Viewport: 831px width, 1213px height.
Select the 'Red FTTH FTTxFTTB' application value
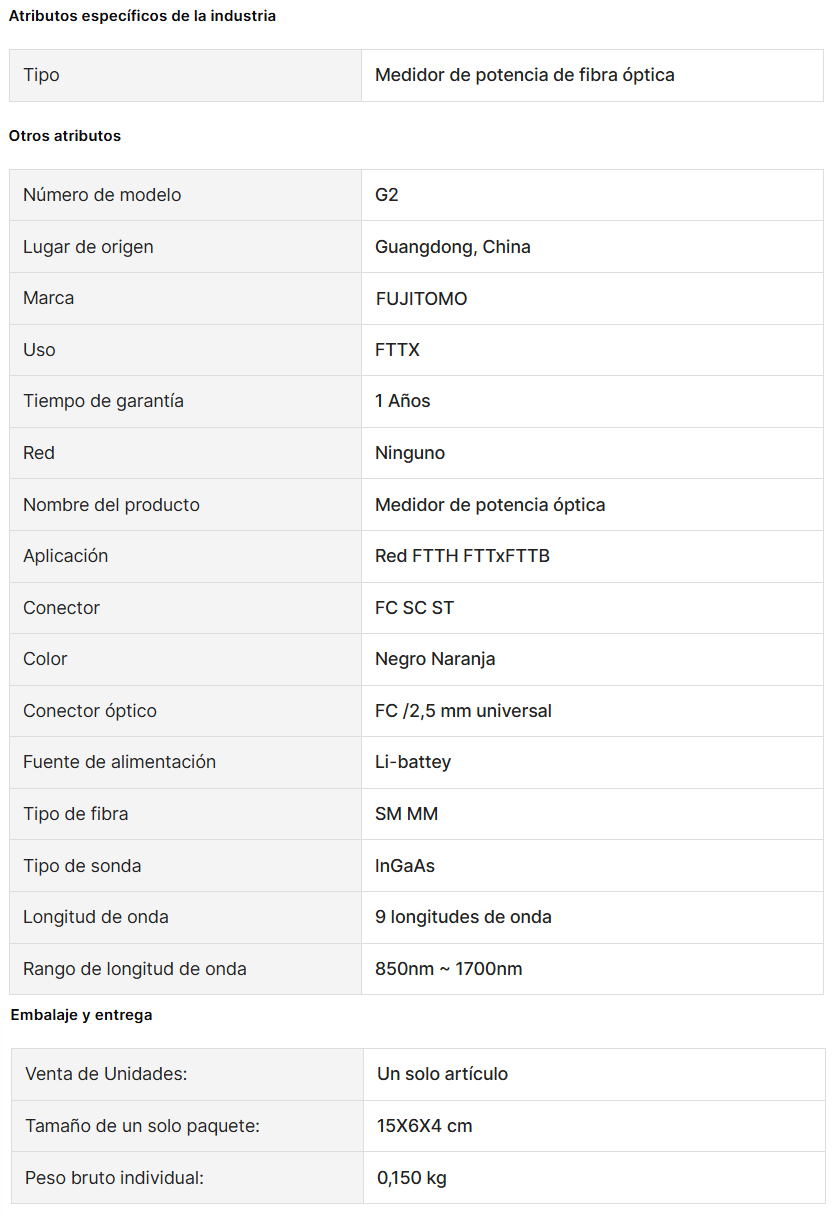tap(463, 556)
